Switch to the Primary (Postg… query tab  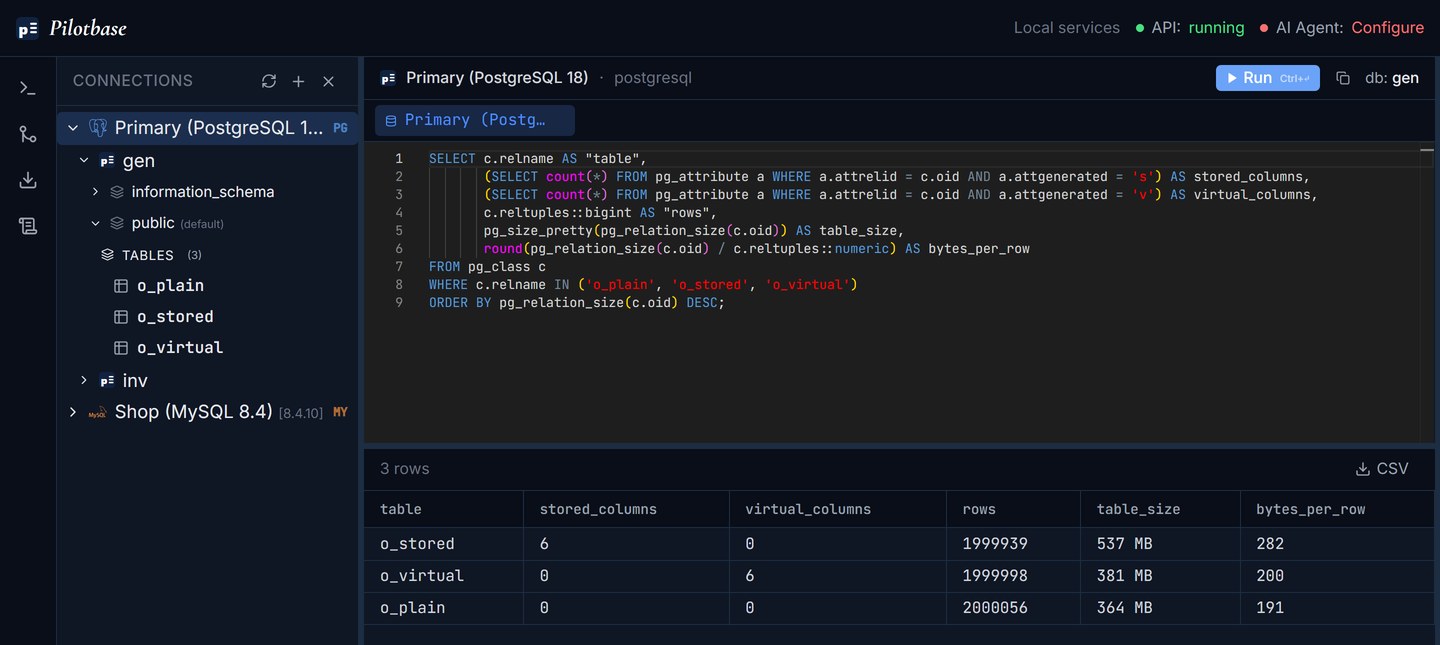pos(475,120)
